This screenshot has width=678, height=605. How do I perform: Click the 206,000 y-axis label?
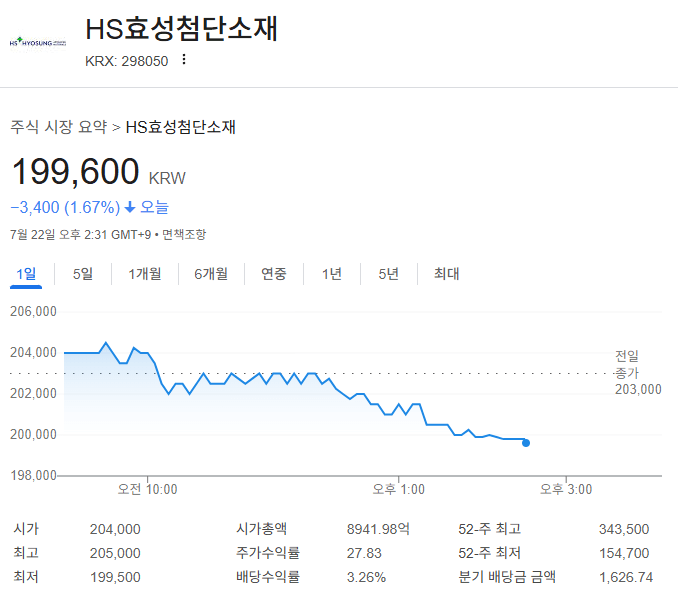[x=33, y=311]
